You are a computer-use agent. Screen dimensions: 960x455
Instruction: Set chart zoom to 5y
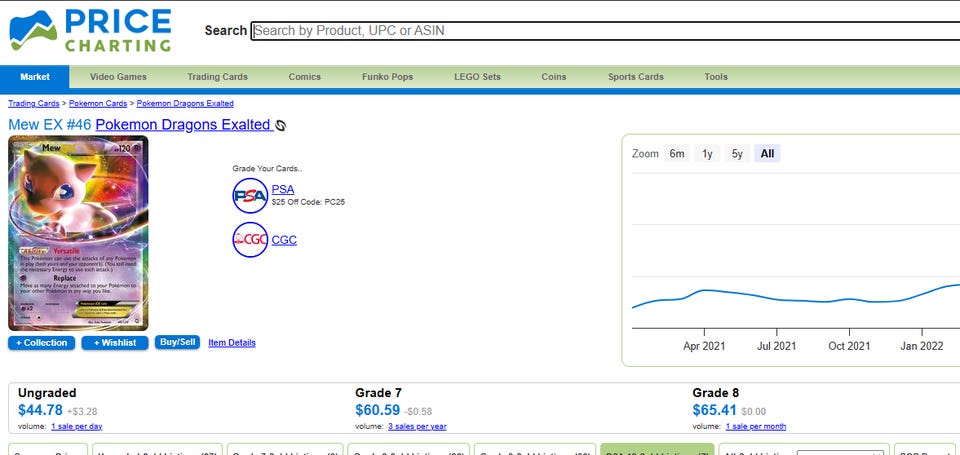pyautogui.click(x=737, y=154)
